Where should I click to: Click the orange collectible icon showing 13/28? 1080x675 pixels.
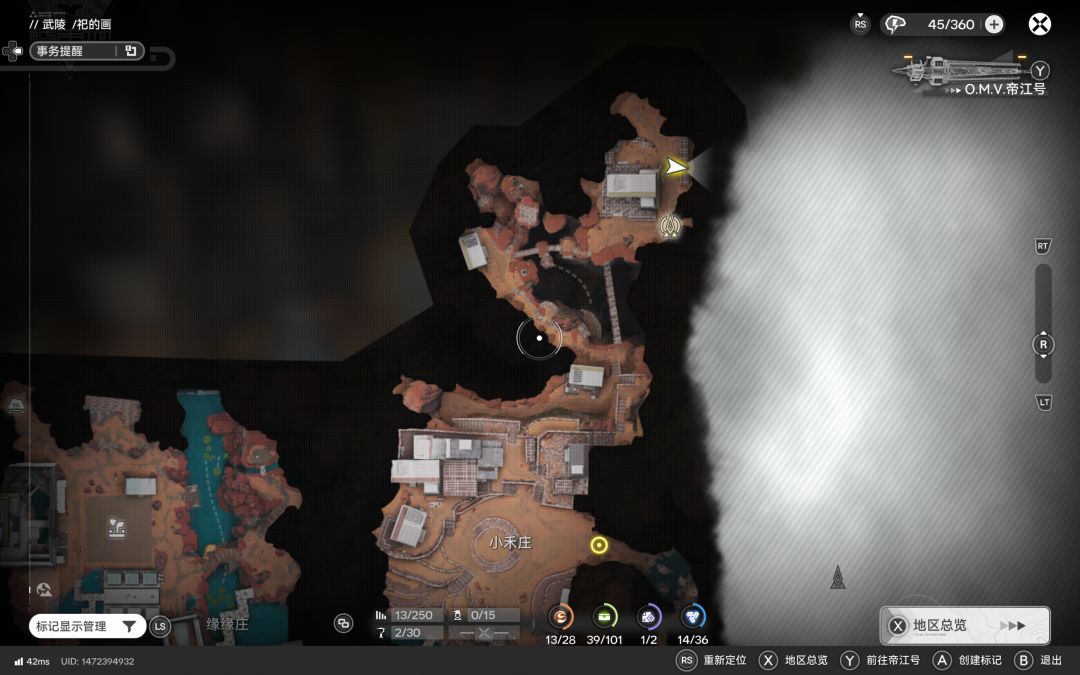(x=561, y=616)
